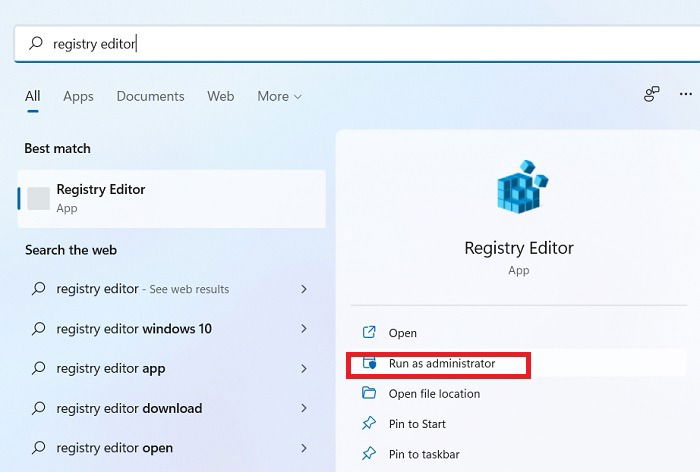This screenshot has width=700, height=472.
Task: Click the search magnifier icon in box
Action: pos(36,43)
